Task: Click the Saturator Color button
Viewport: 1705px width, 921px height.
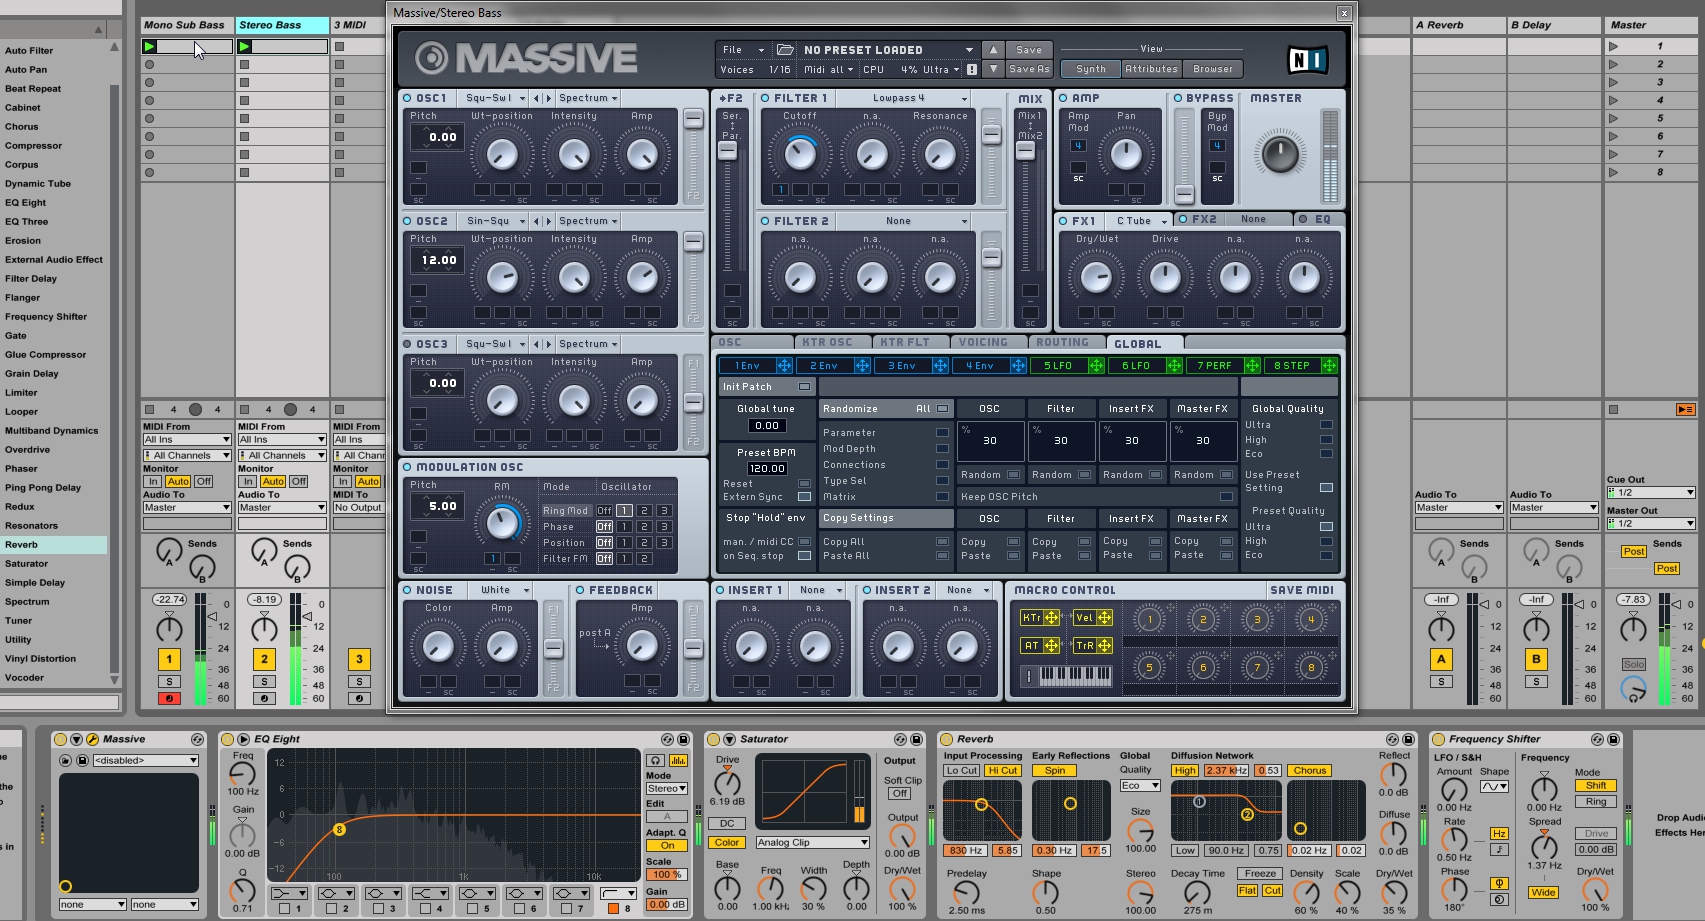Action: coord(727,843)
